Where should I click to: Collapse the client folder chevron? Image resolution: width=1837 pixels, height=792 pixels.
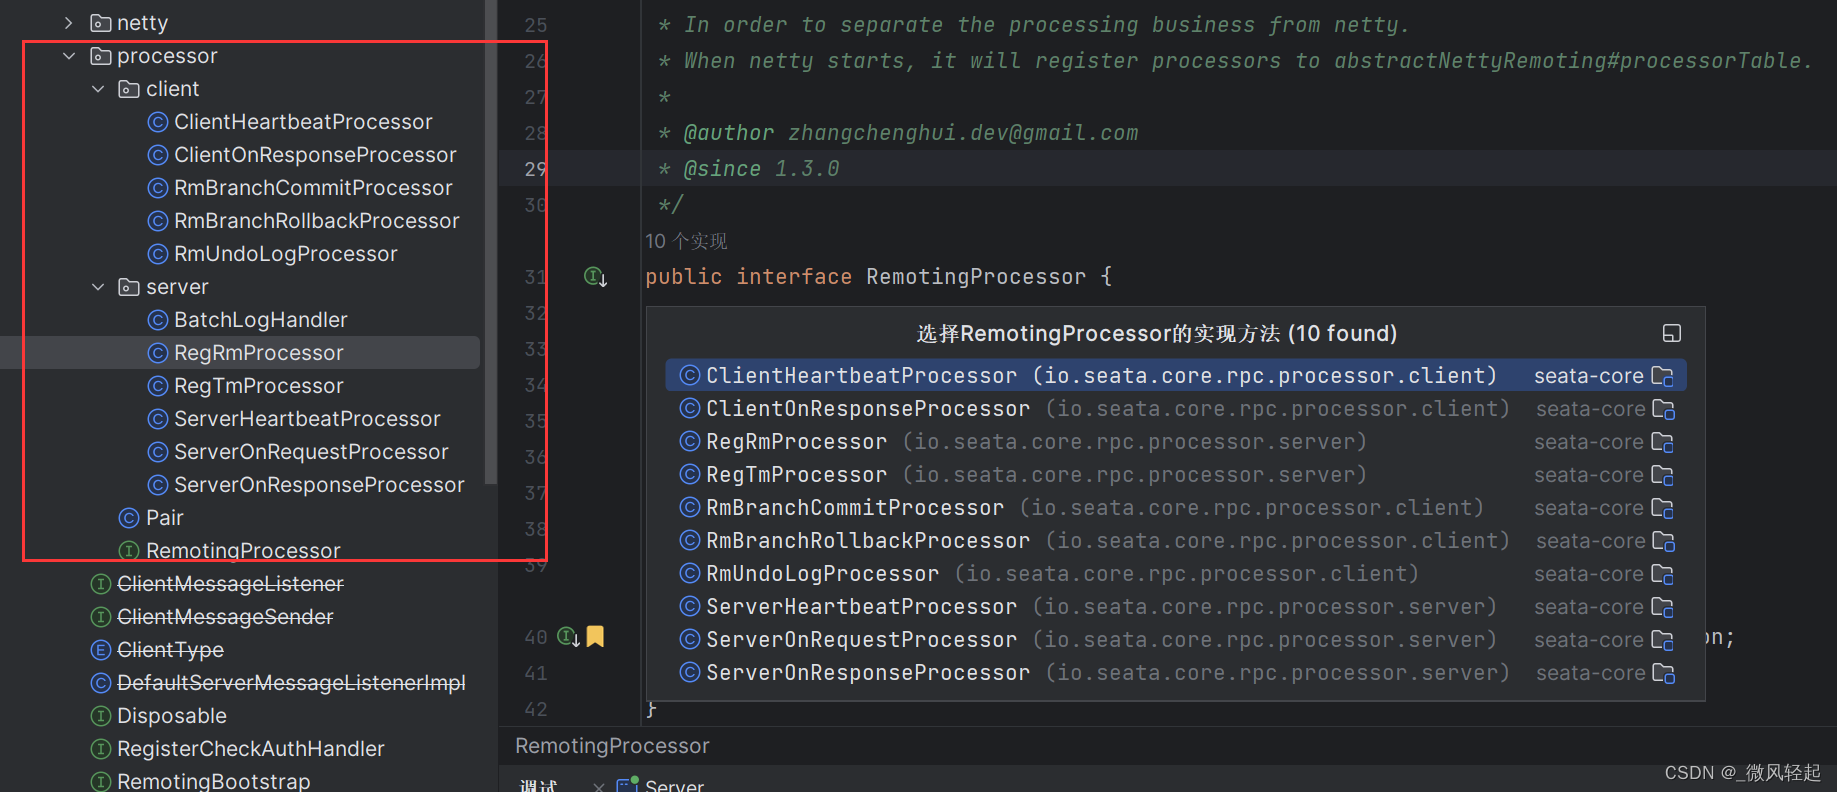coord(97,89)
